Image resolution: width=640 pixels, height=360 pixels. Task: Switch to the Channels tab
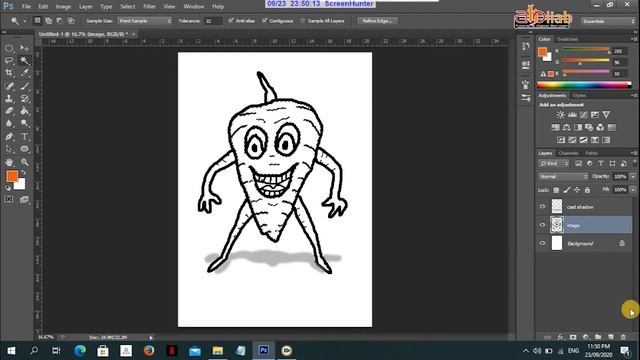click(x=569, y=153)
